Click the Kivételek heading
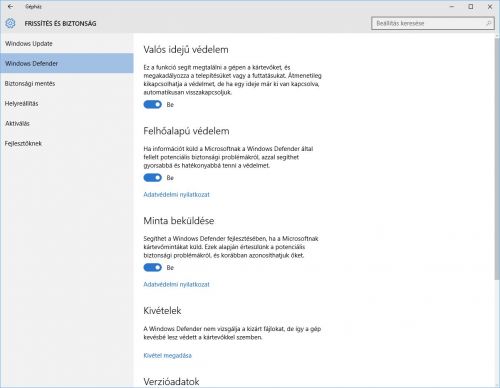The width and height of the screenshot is (500, 388). 162,311
